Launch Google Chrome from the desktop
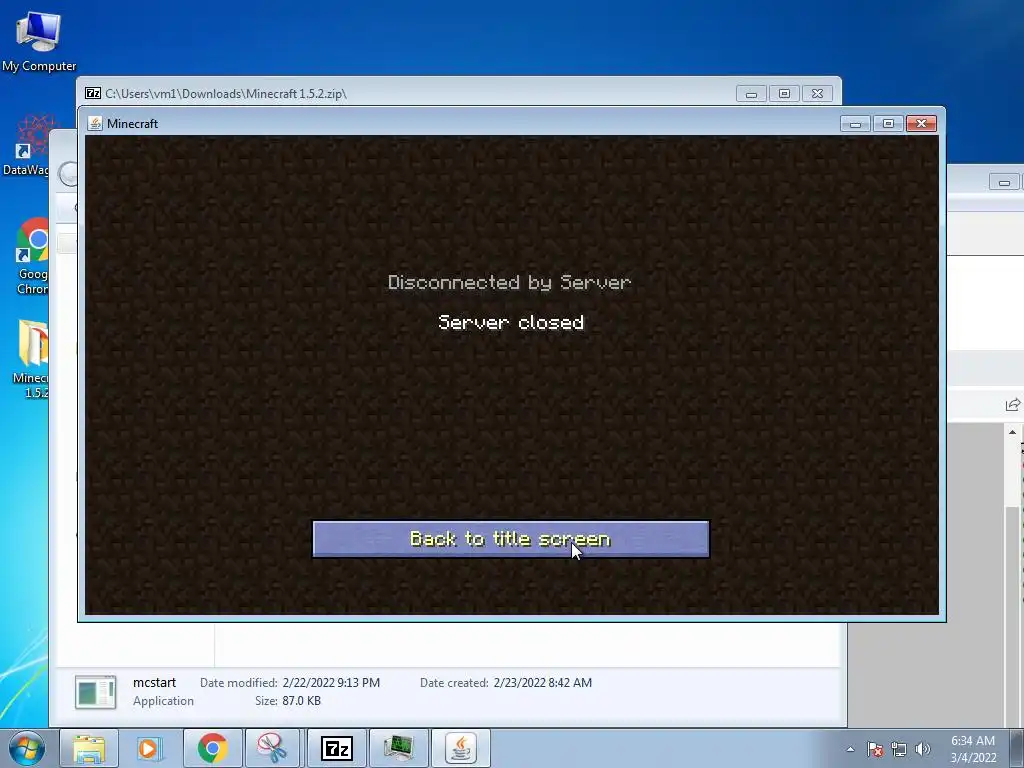 tap(31, 256)
